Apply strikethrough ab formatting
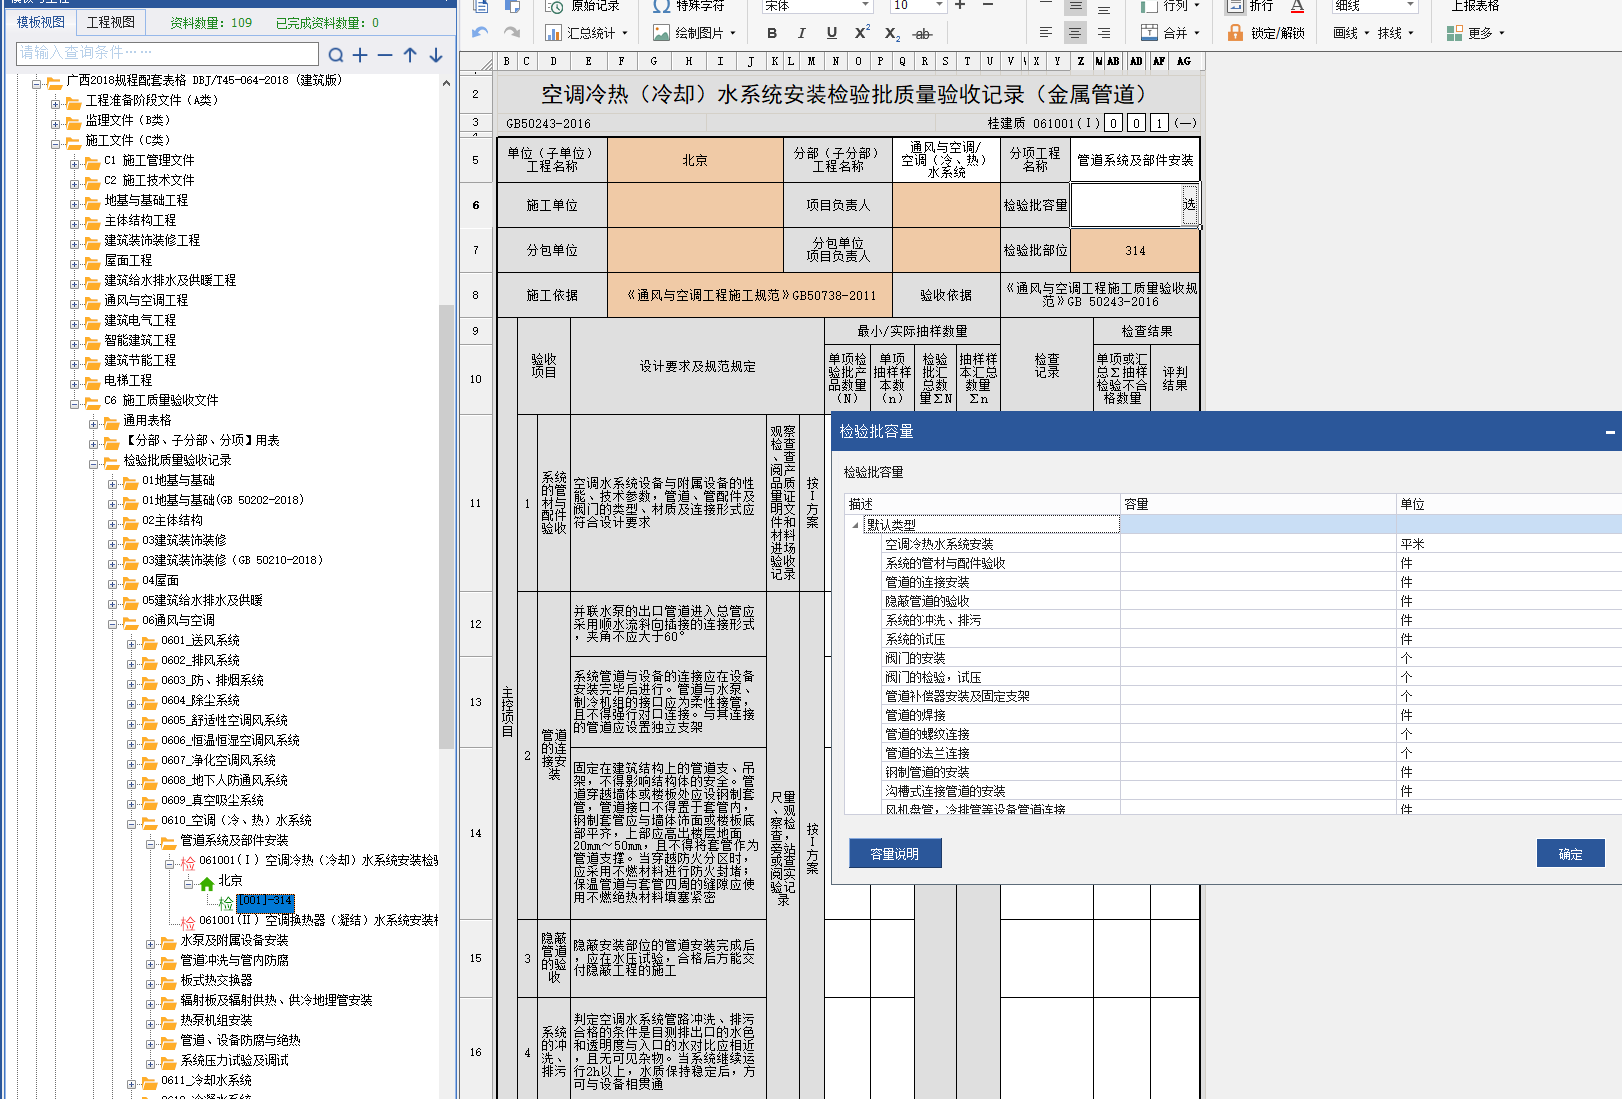1622x1099 pixels. coord(922,33)
